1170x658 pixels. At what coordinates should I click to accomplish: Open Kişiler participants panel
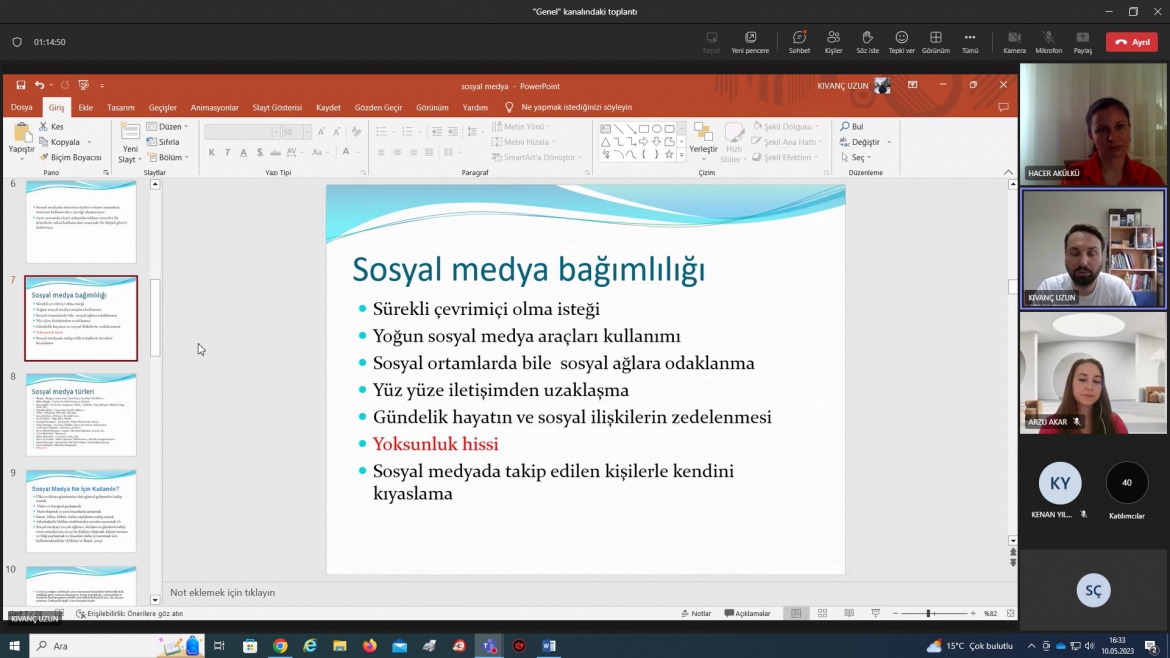point(833,42)
